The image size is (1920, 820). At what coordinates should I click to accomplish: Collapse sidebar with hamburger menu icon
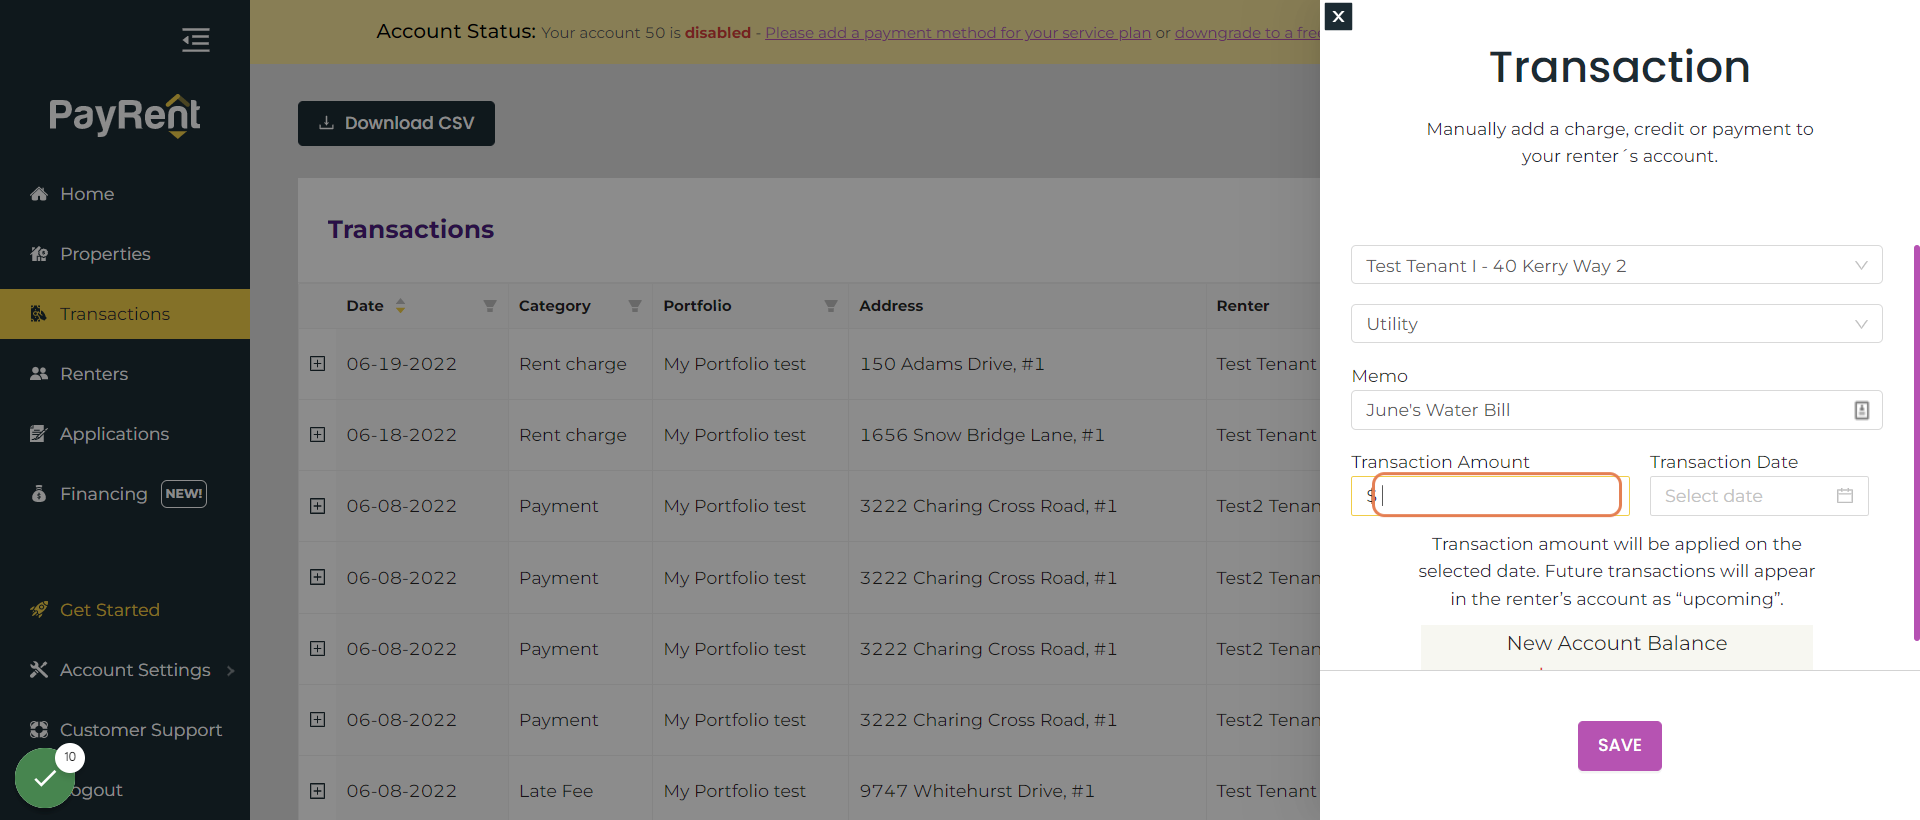(x=195, y=40)
